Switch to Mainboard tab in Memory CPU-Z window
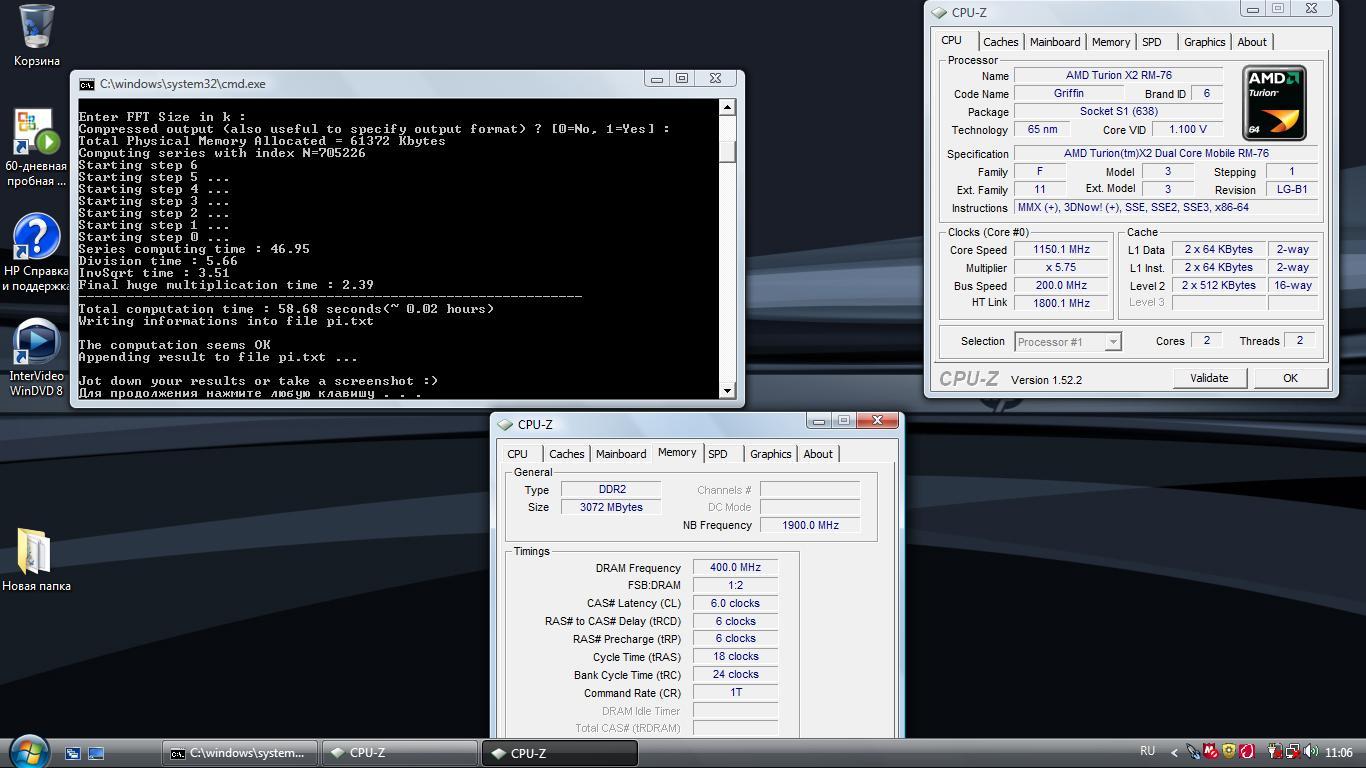 [x=621, y=454]
